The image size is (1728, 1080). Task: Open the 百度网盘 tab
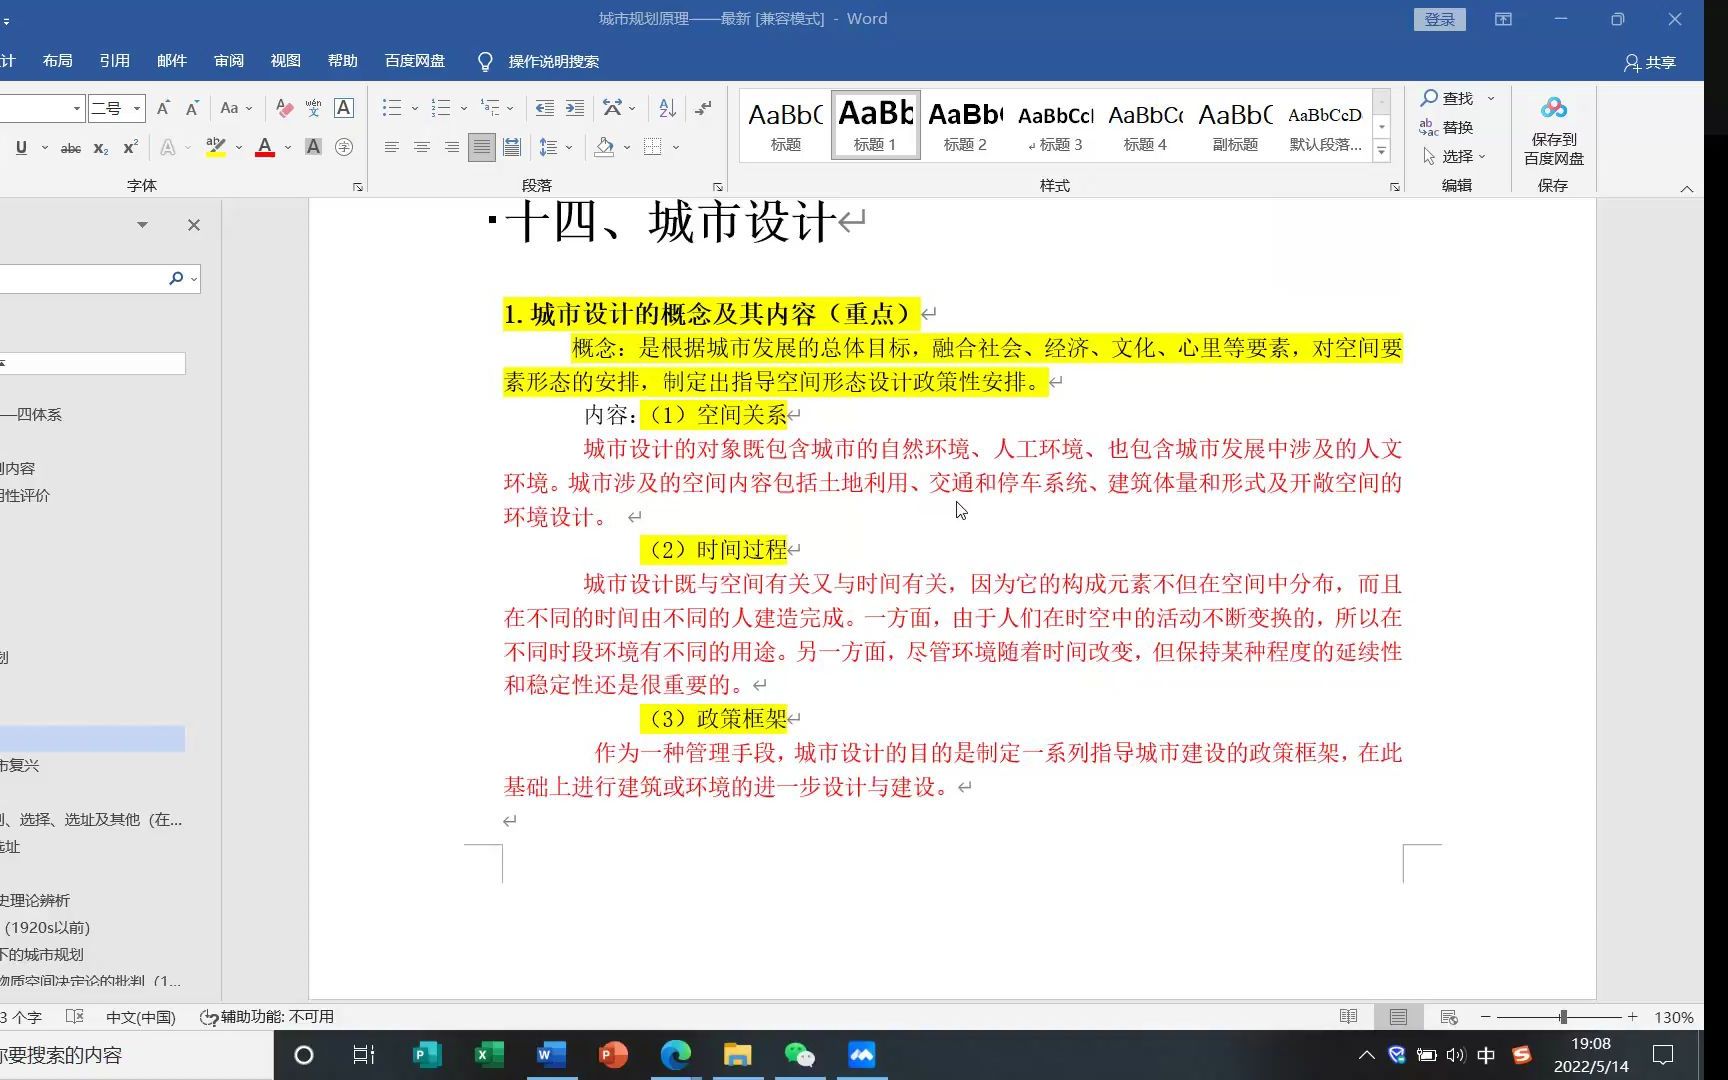415,61
